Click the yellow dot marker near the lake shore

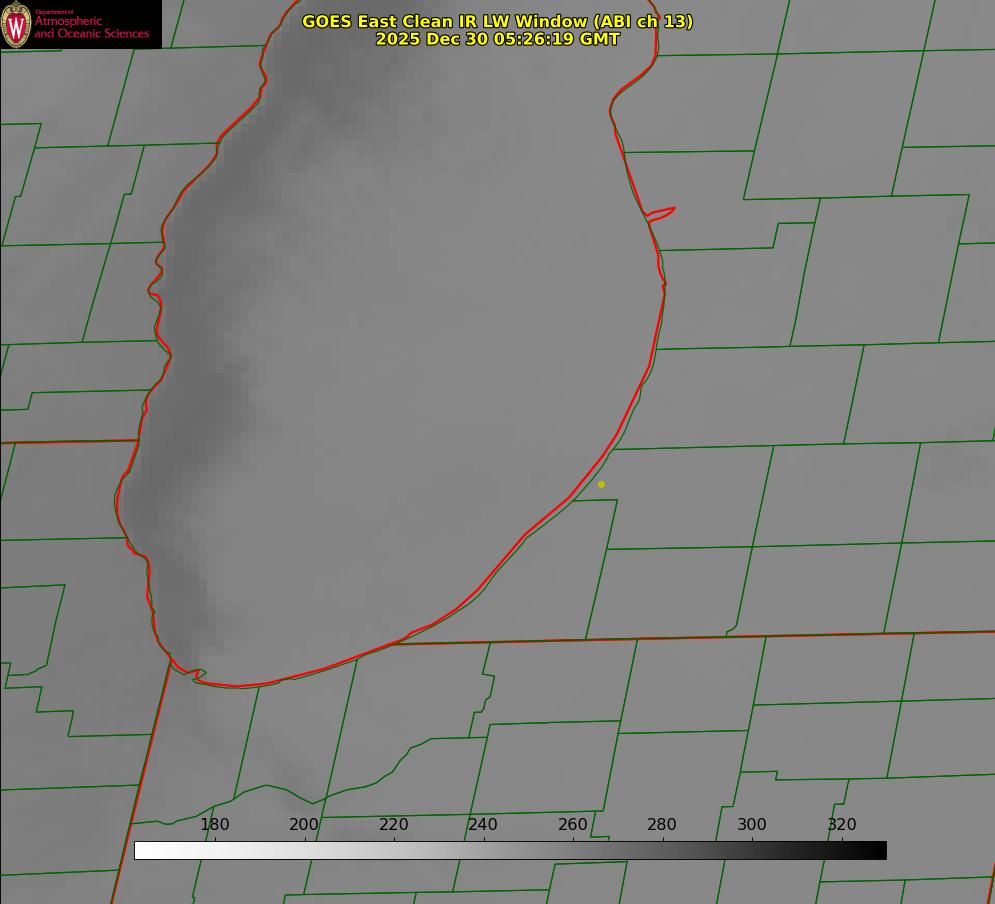coord(602,484)
